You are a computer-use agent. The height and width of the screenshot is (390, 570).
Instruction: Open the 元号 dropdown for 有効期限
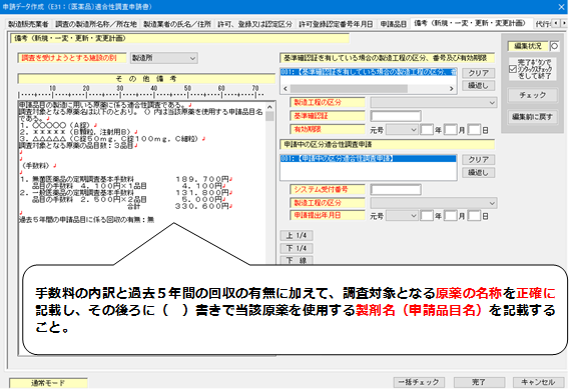402,130
